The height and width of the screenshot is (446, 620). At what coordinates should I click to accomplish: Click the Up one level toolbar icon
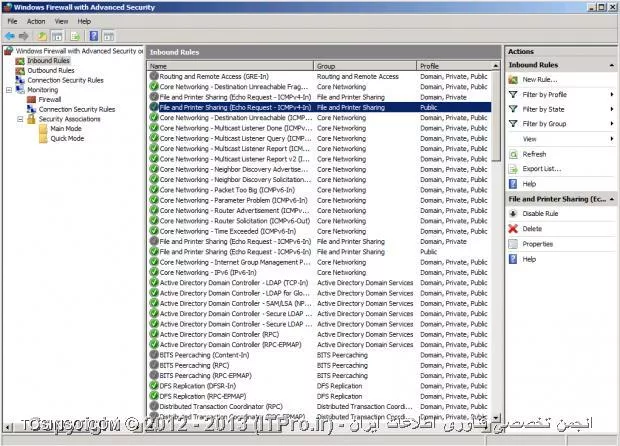tap(42, 36)
